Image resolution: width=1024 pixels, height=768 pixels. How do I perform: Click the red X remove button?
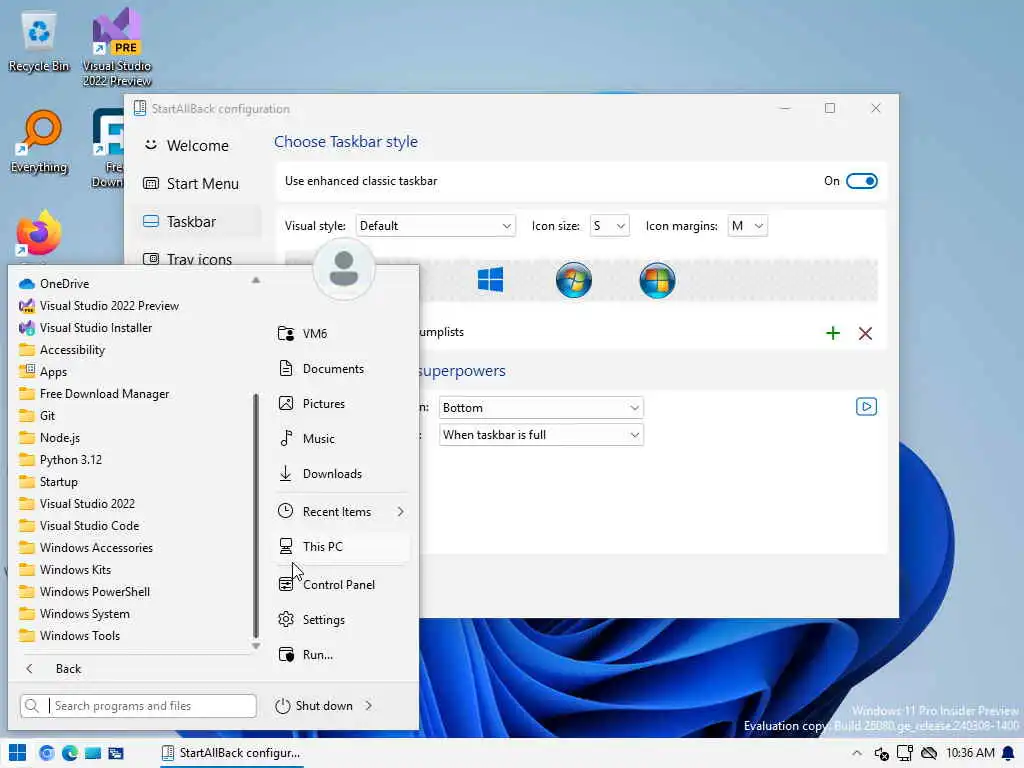[x=865, y=333]
